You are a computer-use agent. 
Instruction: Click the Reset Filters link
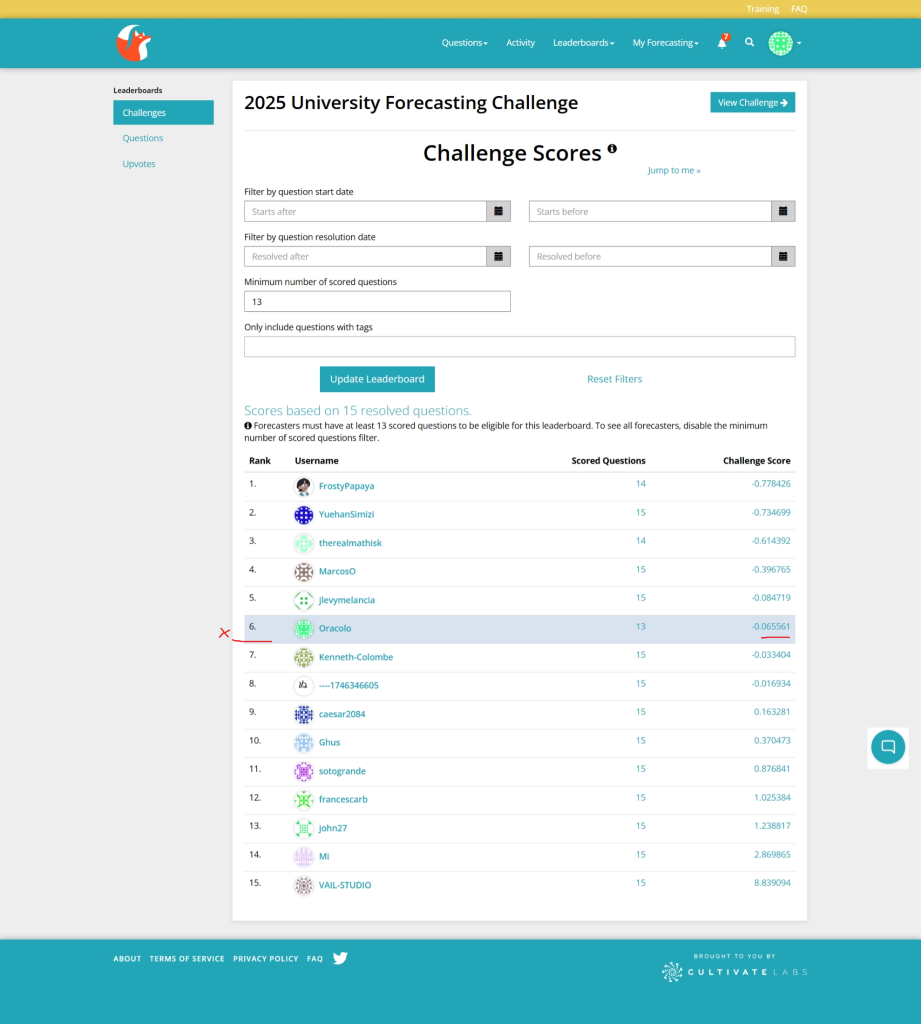614,379
